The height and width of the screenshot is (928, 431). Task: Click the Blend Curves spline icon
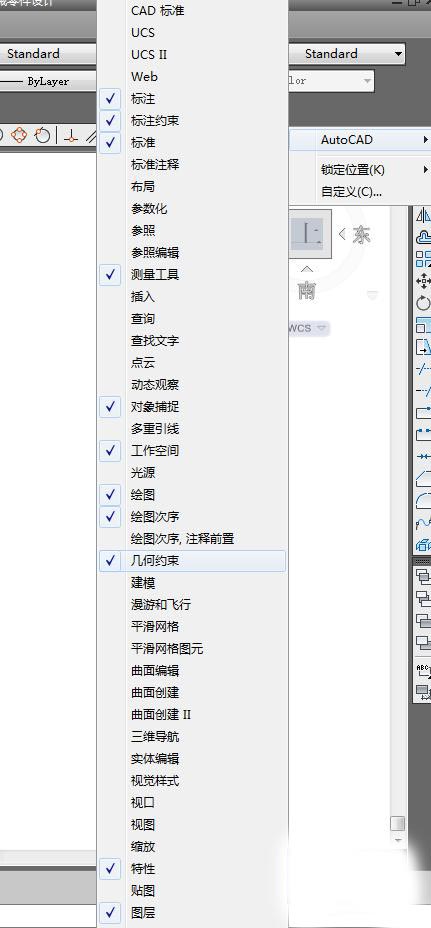(424, 522)
